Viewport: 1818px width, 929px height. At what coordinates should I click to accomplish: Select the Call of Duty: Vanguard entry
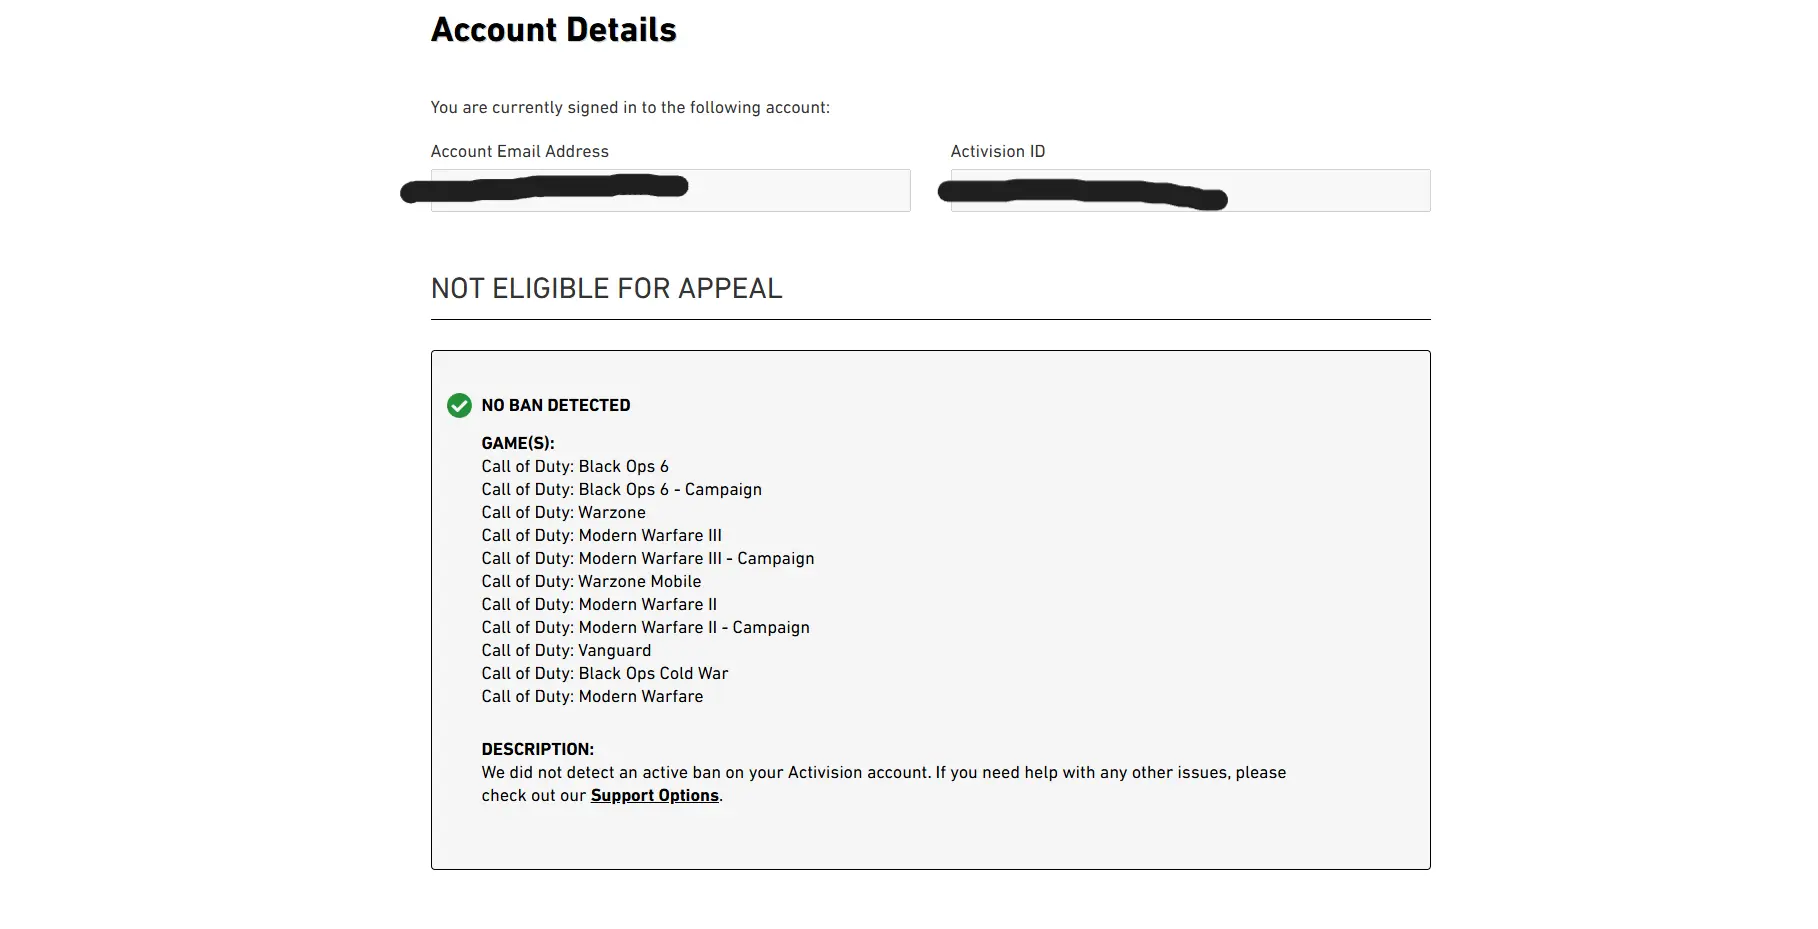[566, 650]
